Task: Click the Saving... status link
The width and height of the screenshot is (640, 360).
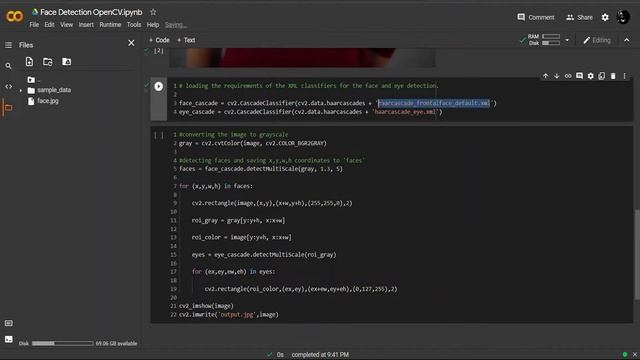Action: click(176, 25)
